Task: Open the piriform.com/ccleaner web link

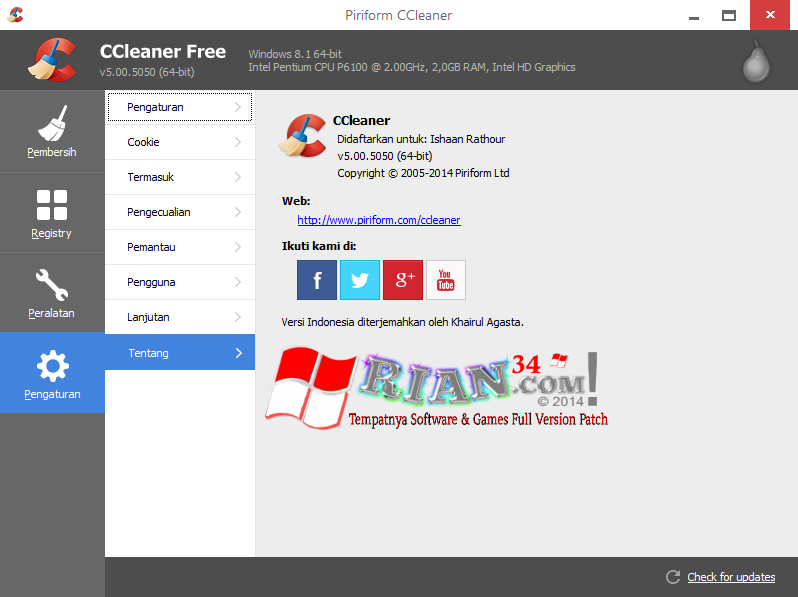Action: click(x=379, y=220)
